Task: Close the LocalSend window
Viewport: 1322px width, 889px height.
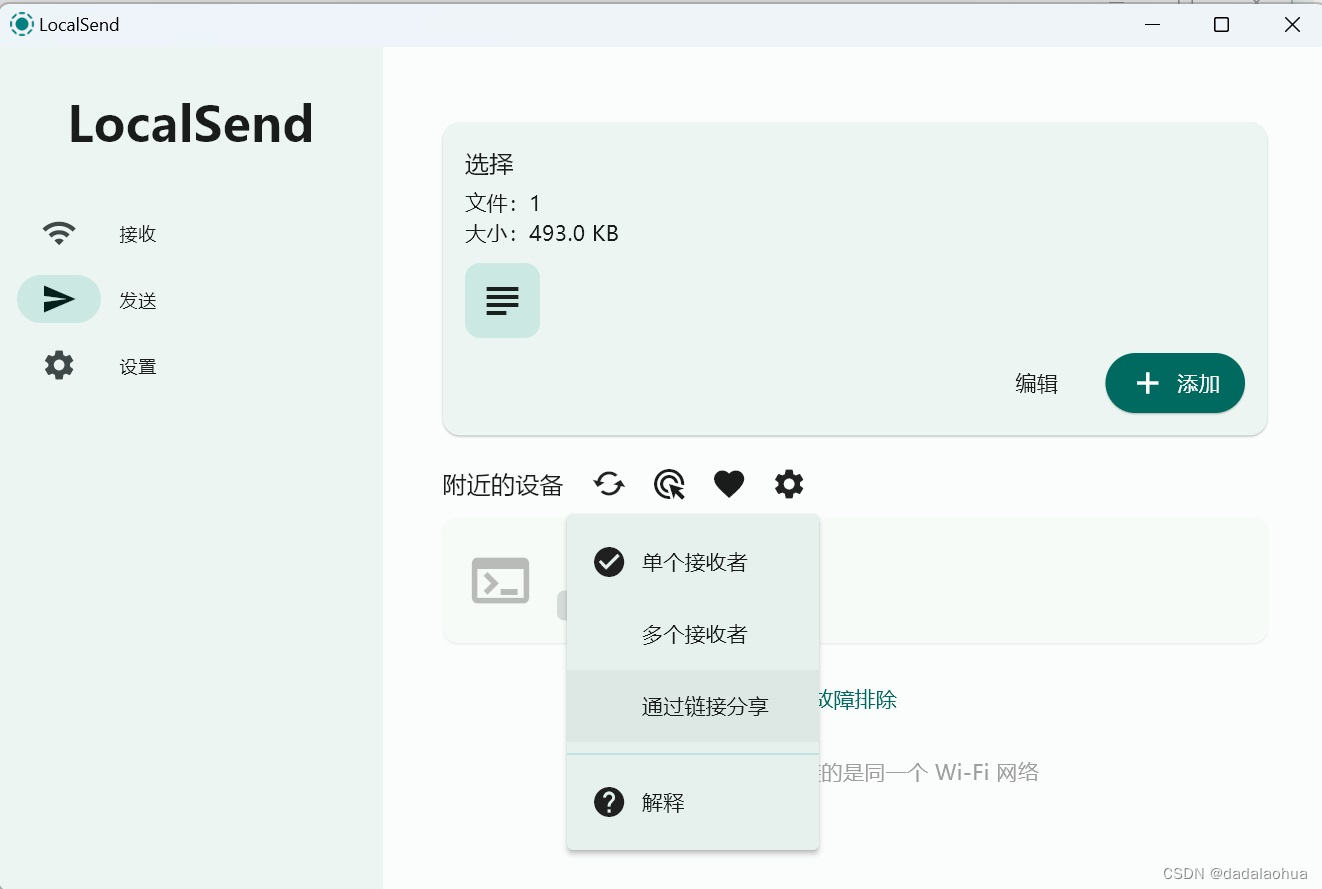Action: coord(1292,25)
